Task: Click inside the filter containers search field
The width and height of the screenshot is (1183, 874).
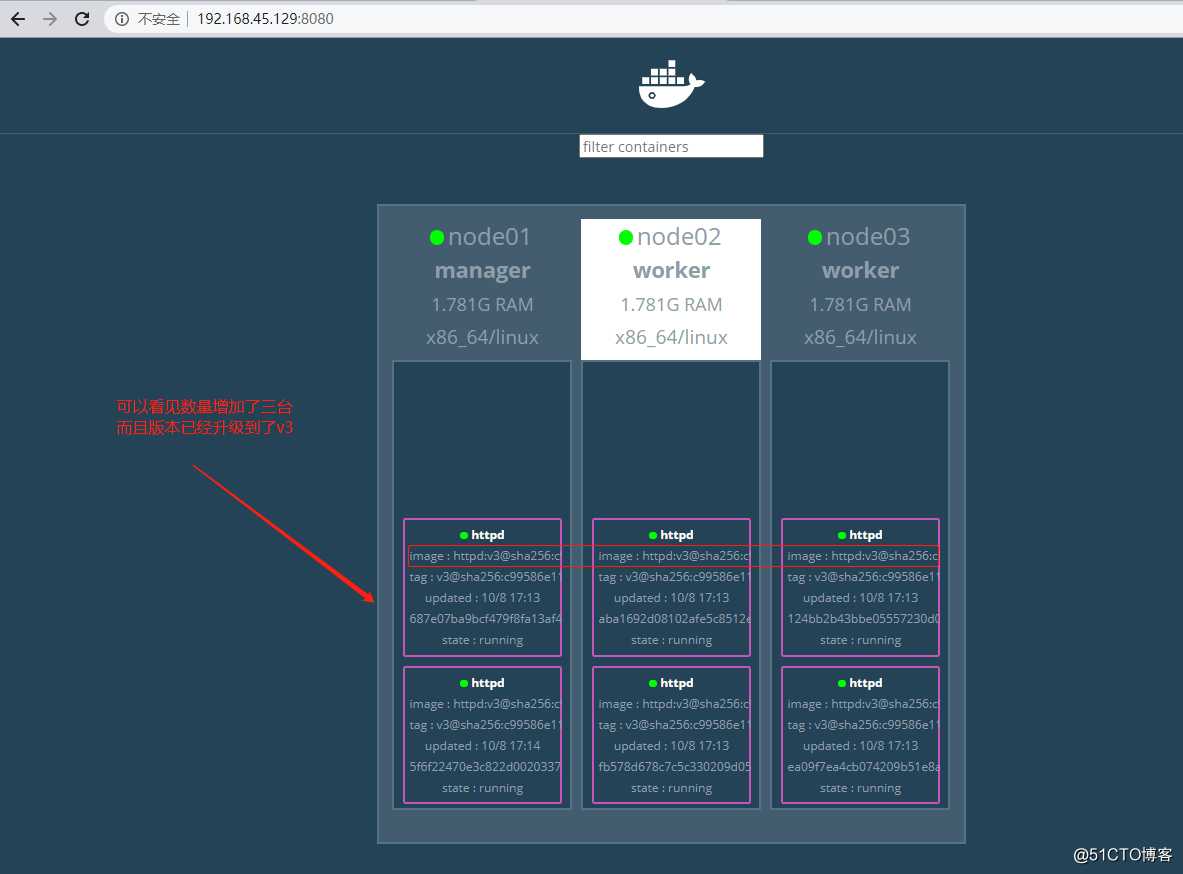Action: click(670, 146)
